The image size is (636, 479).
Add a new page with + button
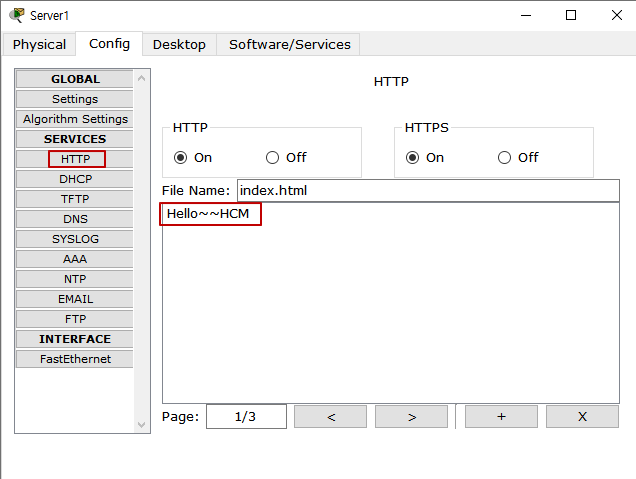[x=501, y=416]
